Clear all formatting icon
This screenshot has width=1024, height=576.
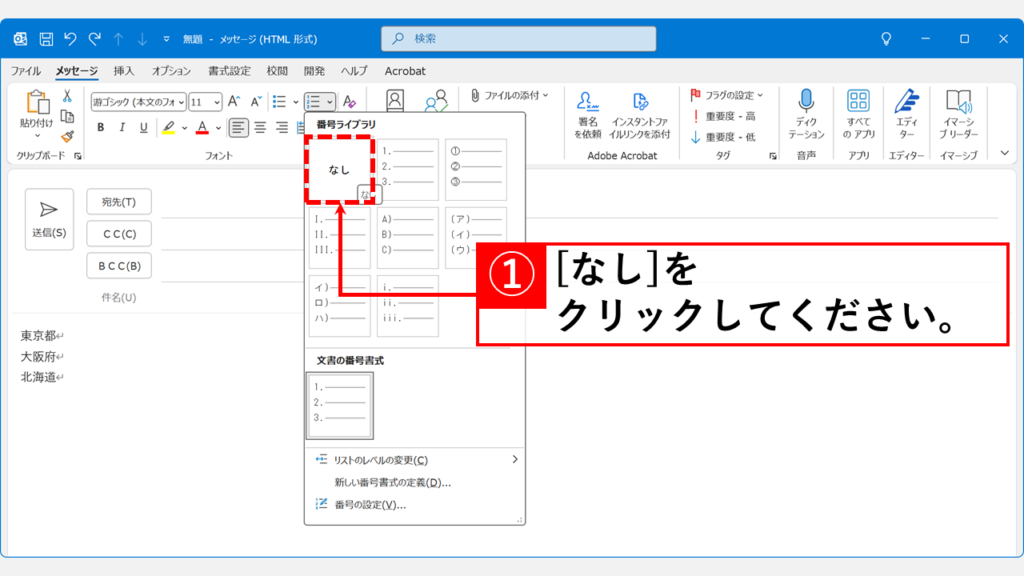[x=349, y=101]
